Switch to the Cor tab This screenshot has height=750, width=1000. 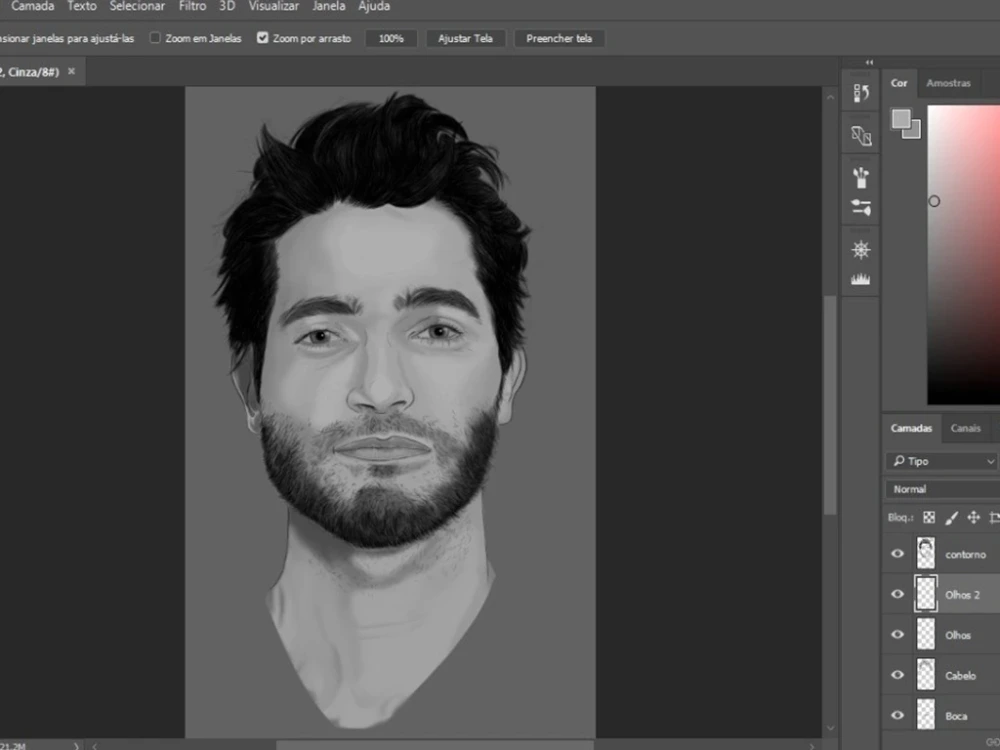click(x=899, y=83)
